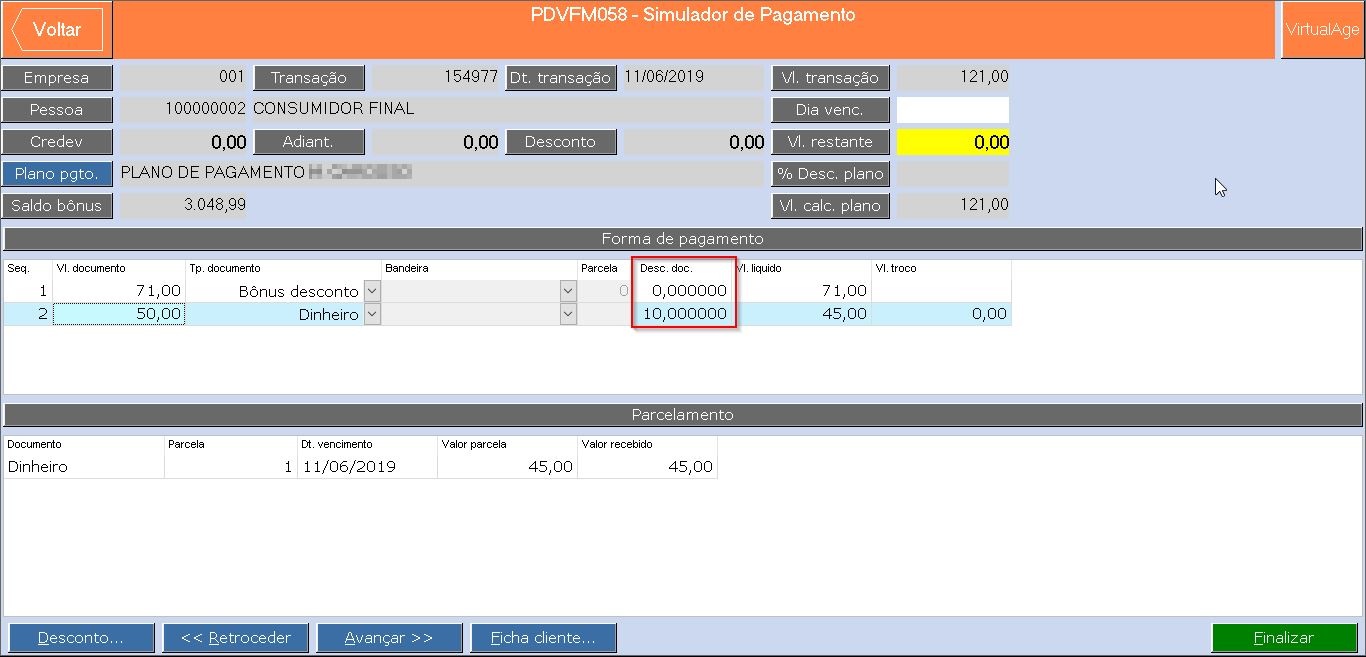Click the Dia venc. button
Screen dimensions: 1366x657
tap(830, 110)
